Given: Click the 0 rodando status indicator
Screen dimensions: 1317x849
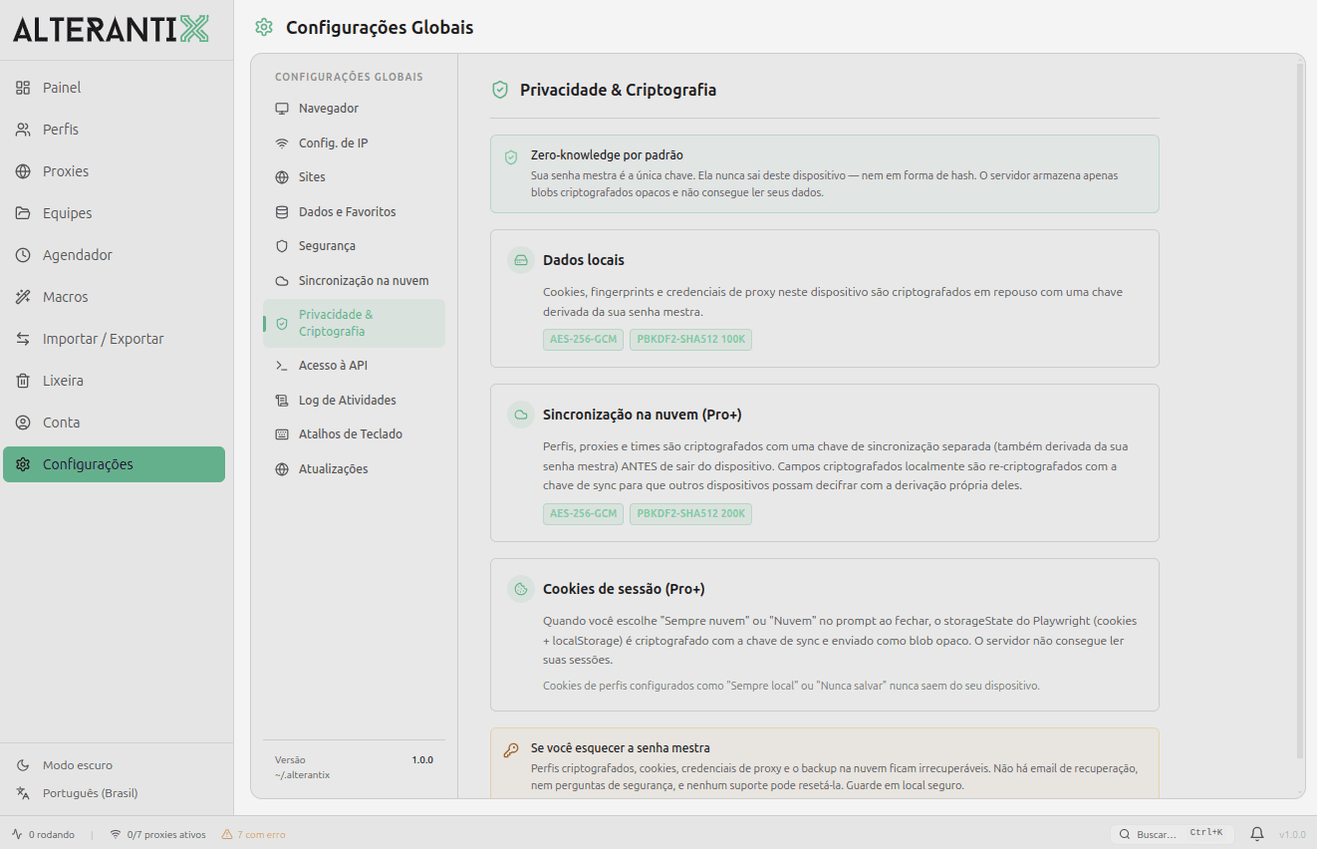Looking at the screenshot, I should tap(43, 834).
